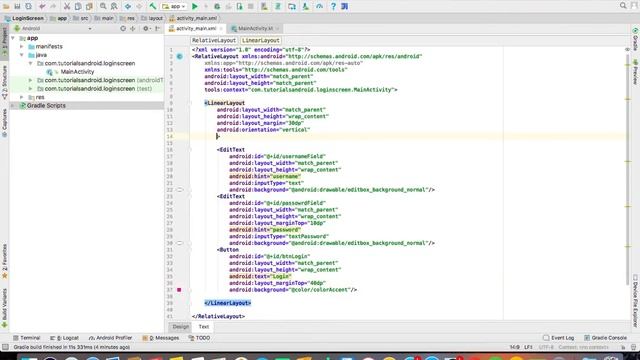Click the Paste toolbar icon
Viewport: 640px width, 360px height.
(89, 6)
